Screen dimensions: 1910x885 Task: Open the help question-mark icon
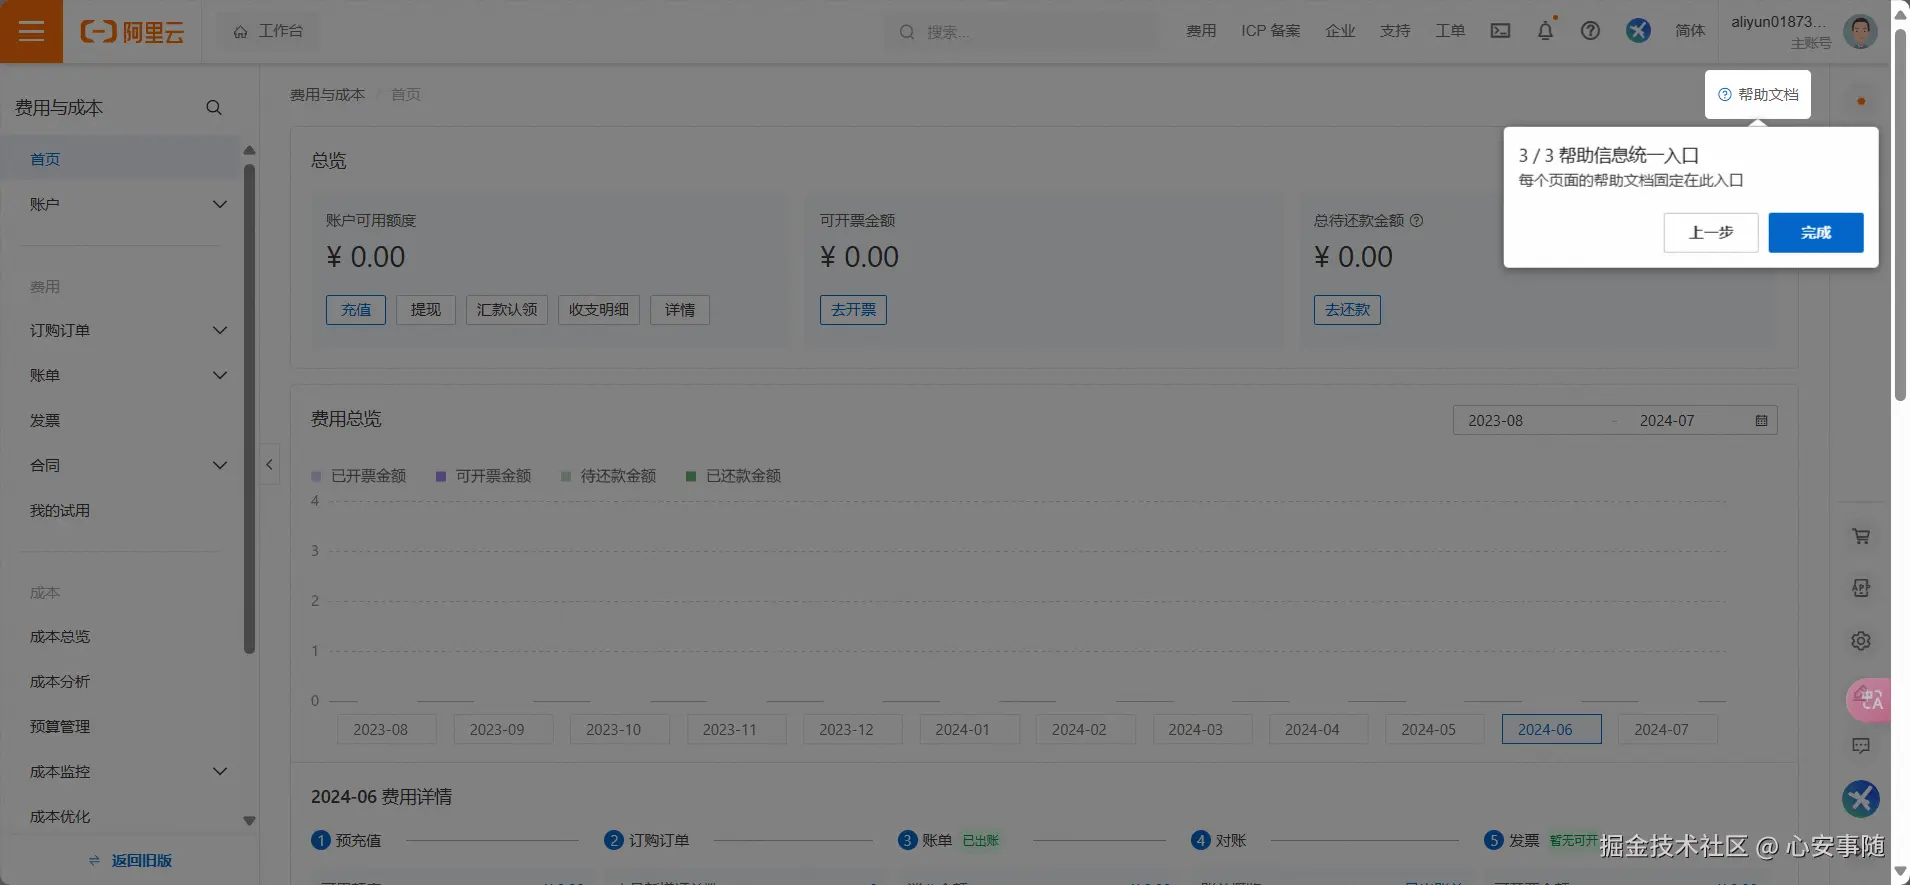(x=1590, y=31)
